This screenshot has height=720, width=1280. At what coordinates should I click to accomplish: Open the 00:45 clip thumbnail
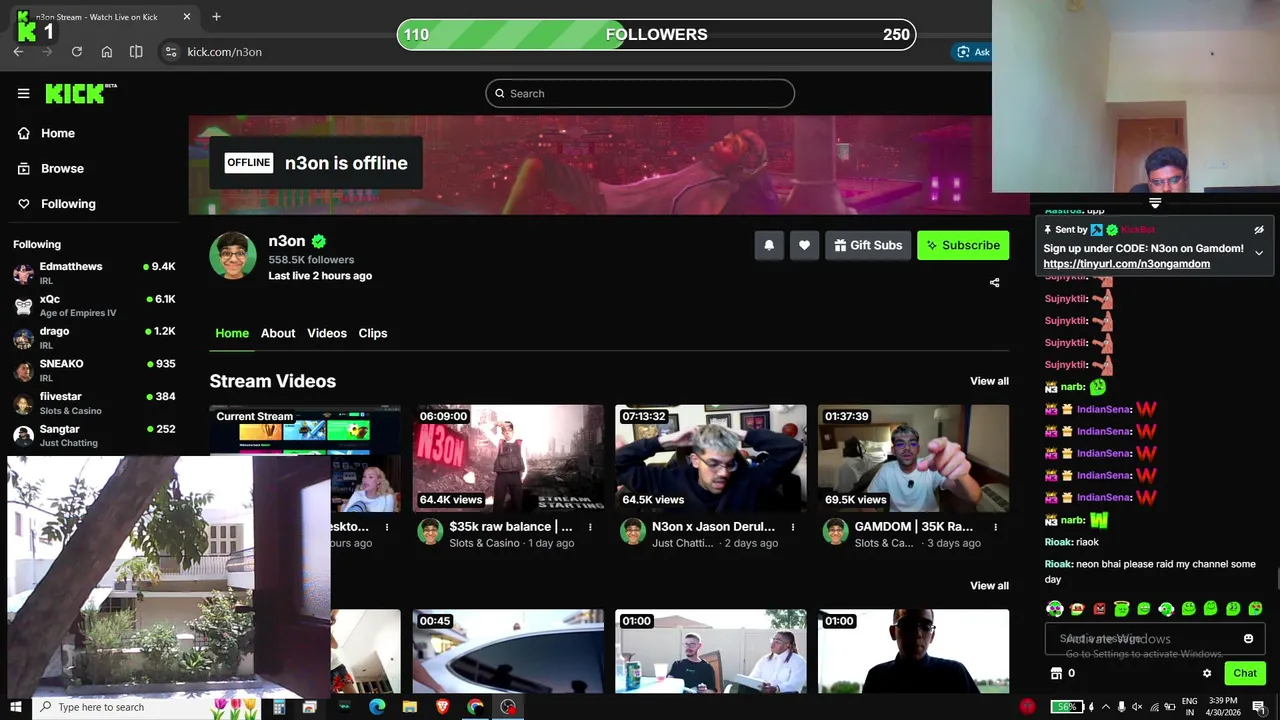pyautogui.click(x=508, y=651)
